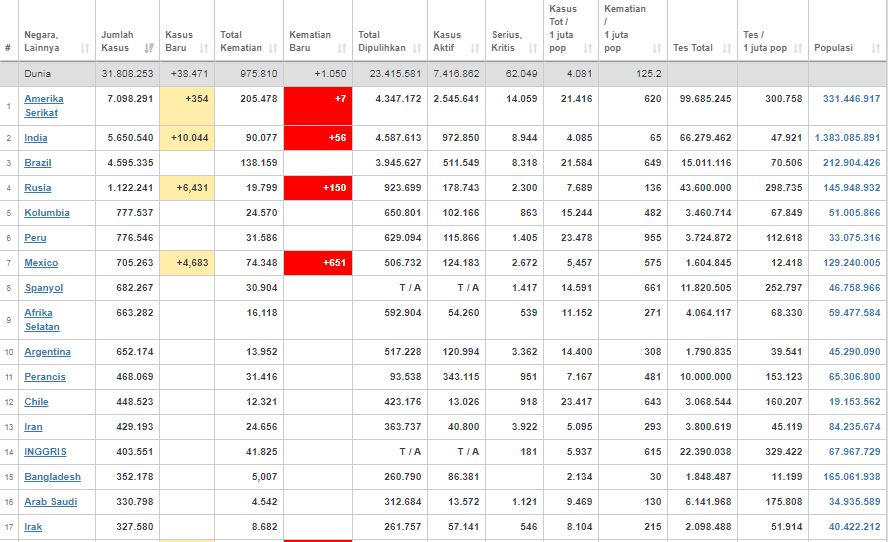Open population link 1.383.085.891

tap(847, 138)
